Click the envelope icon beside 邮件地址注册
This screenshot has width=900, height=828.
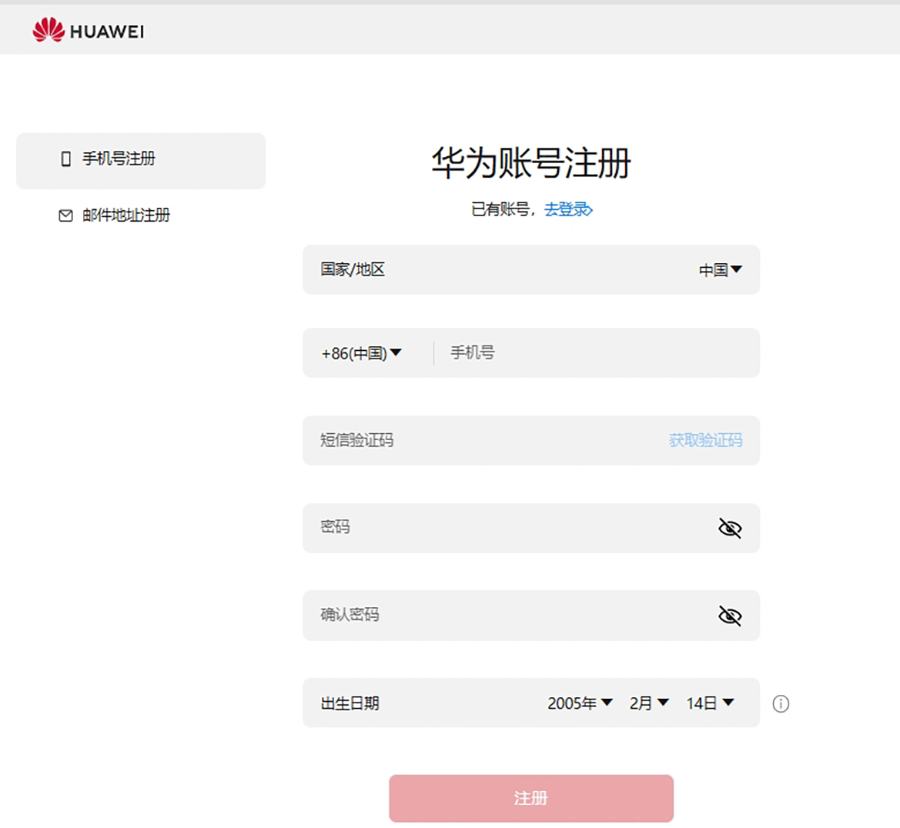pos(64,215)
